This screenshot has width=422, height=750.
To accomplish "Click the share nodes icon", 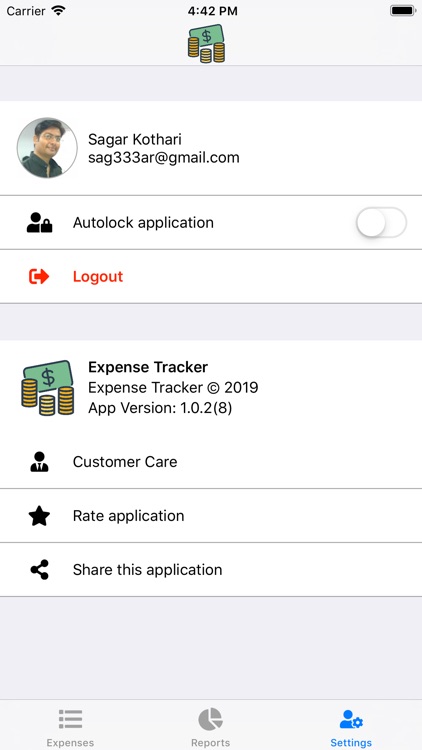I will 39,570.
